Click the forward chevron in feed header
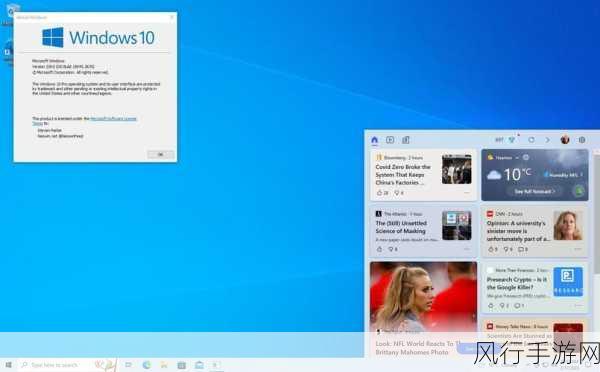Viewport: 600px width, 372px height. (x=548, y=140)
